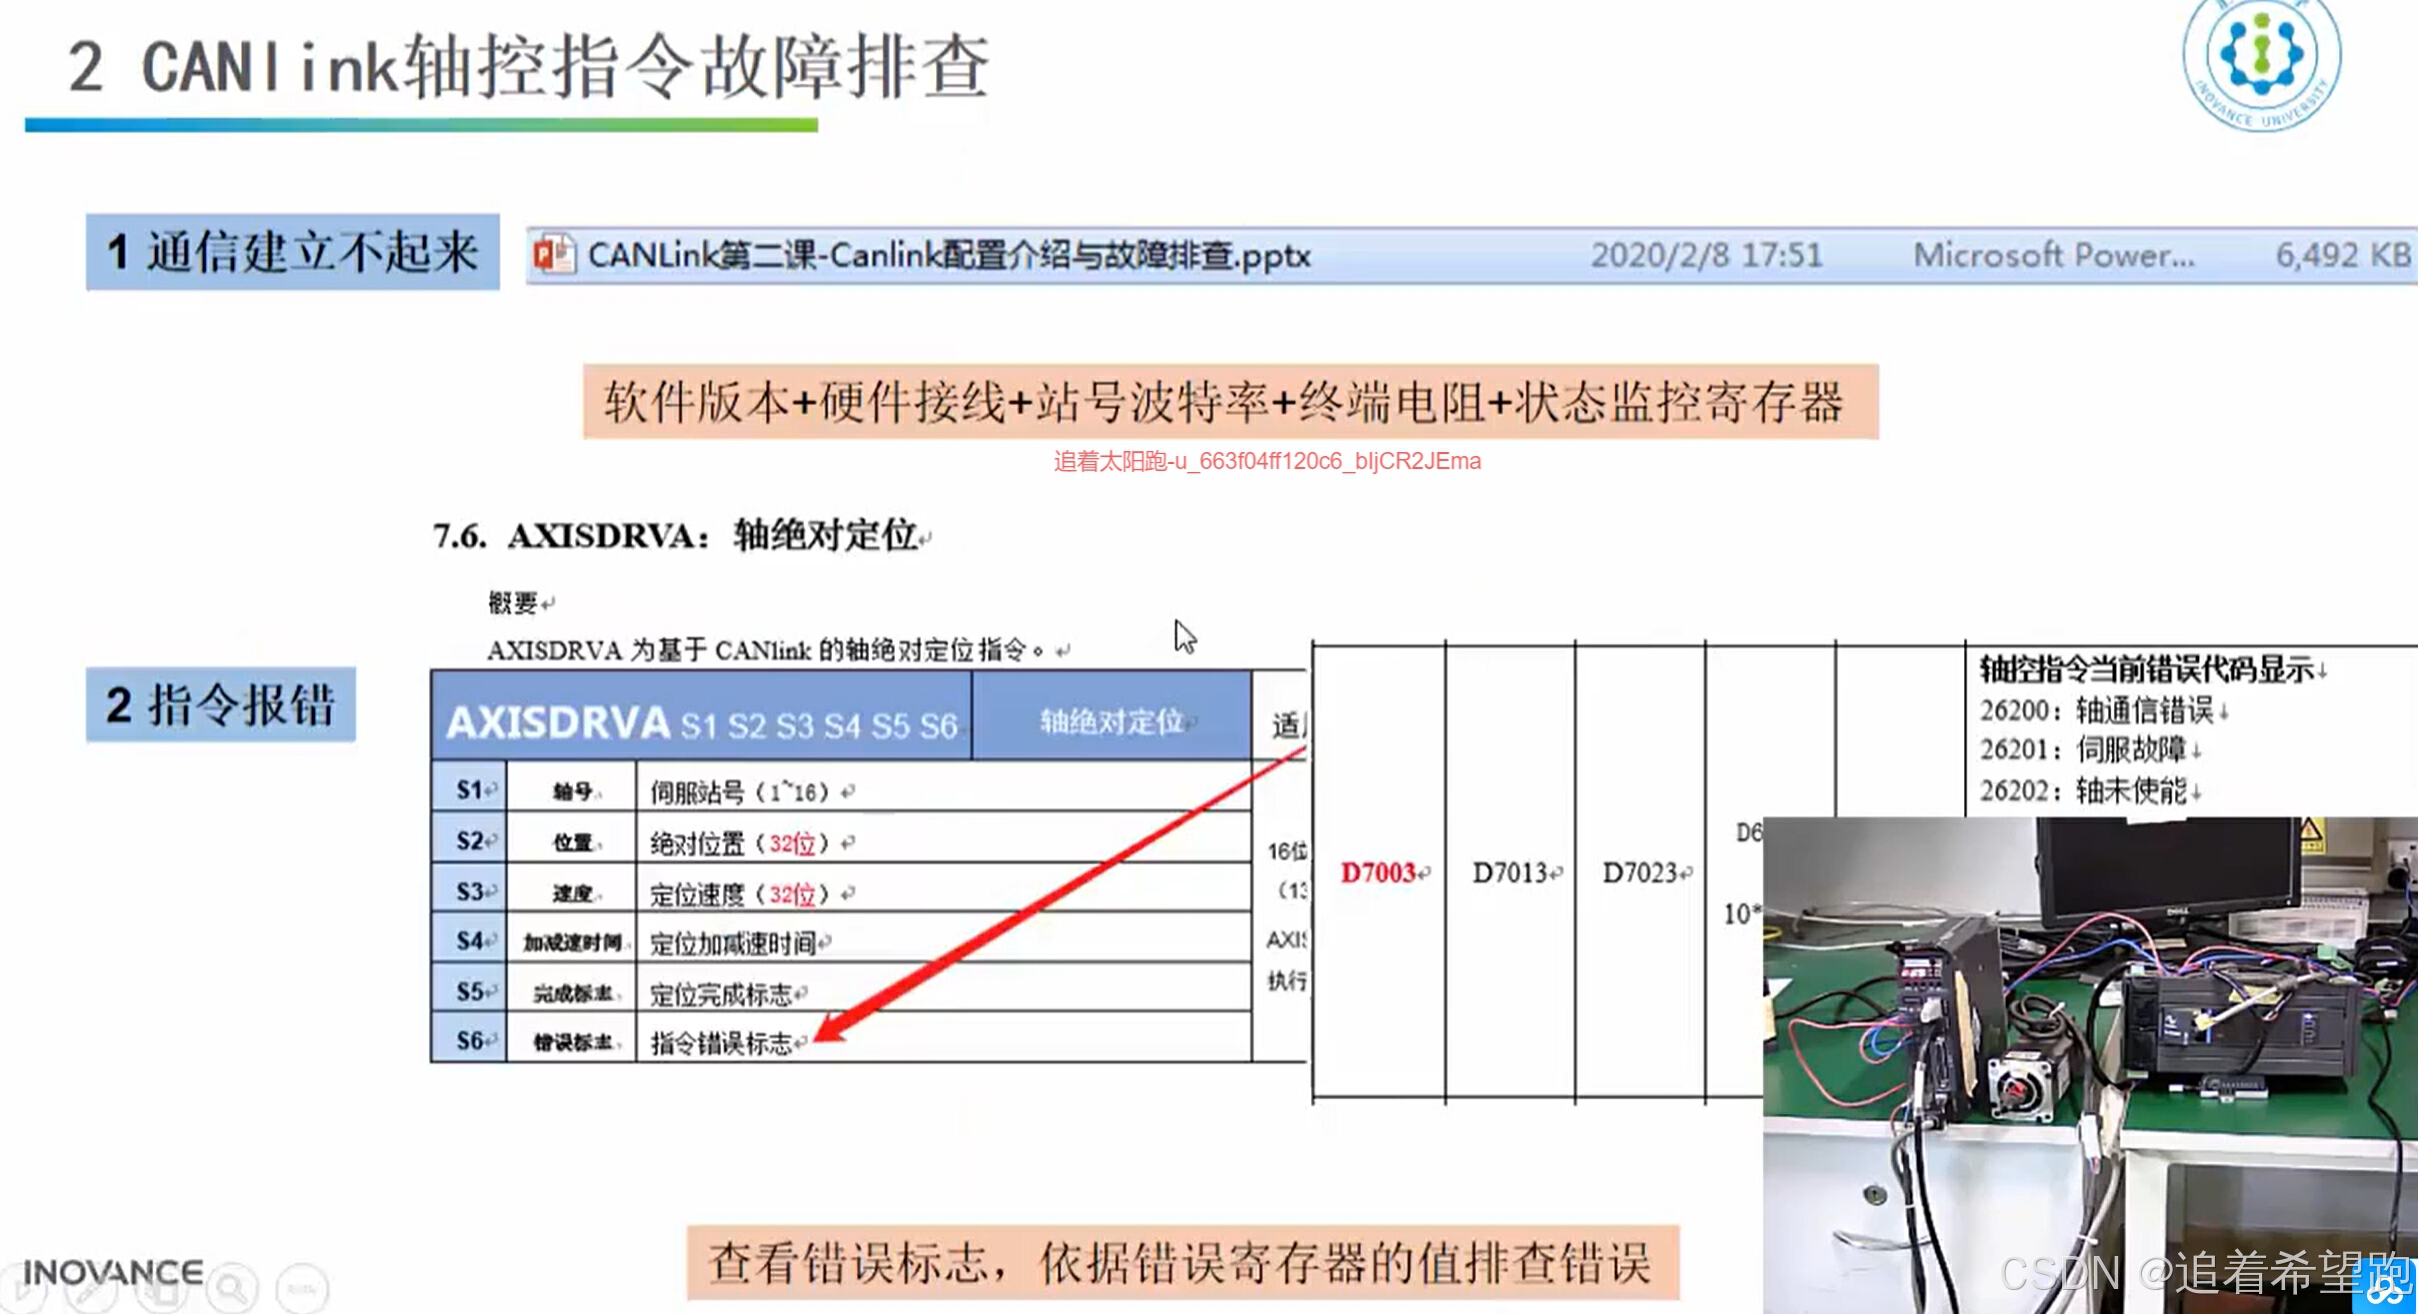Click the orange 软件版本+硬件接线 banner

coord(1230,402)
